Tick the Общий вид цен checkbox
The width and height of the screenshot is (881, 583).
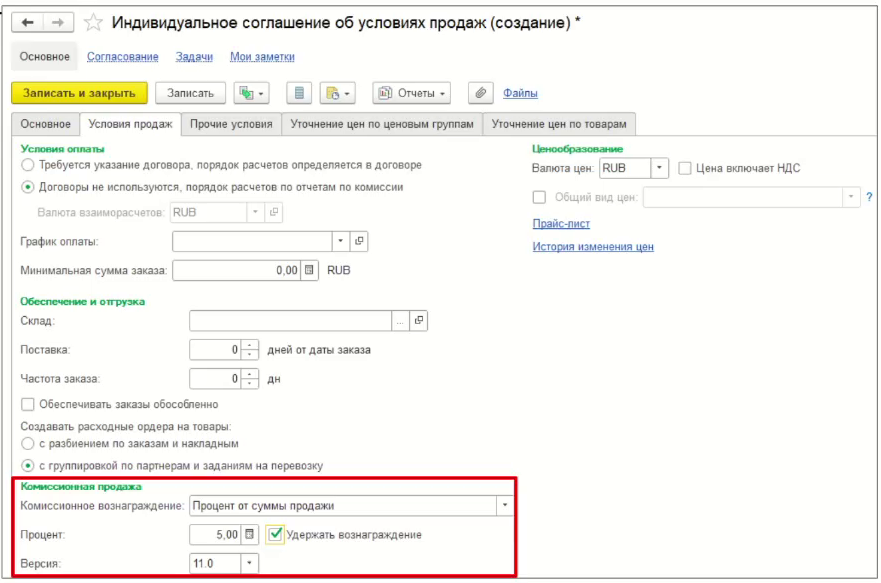click(x=539, y=197)
